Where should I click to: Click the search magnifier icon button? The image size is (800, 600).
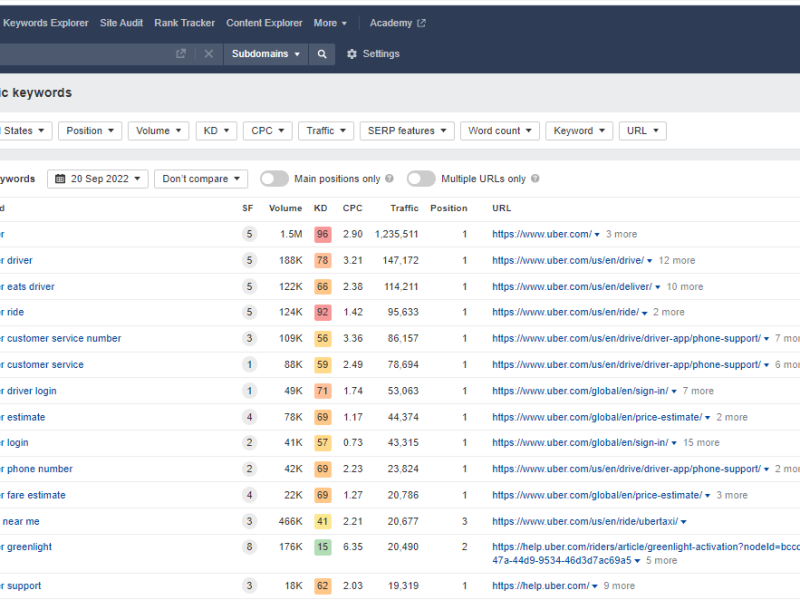point(321,54)
